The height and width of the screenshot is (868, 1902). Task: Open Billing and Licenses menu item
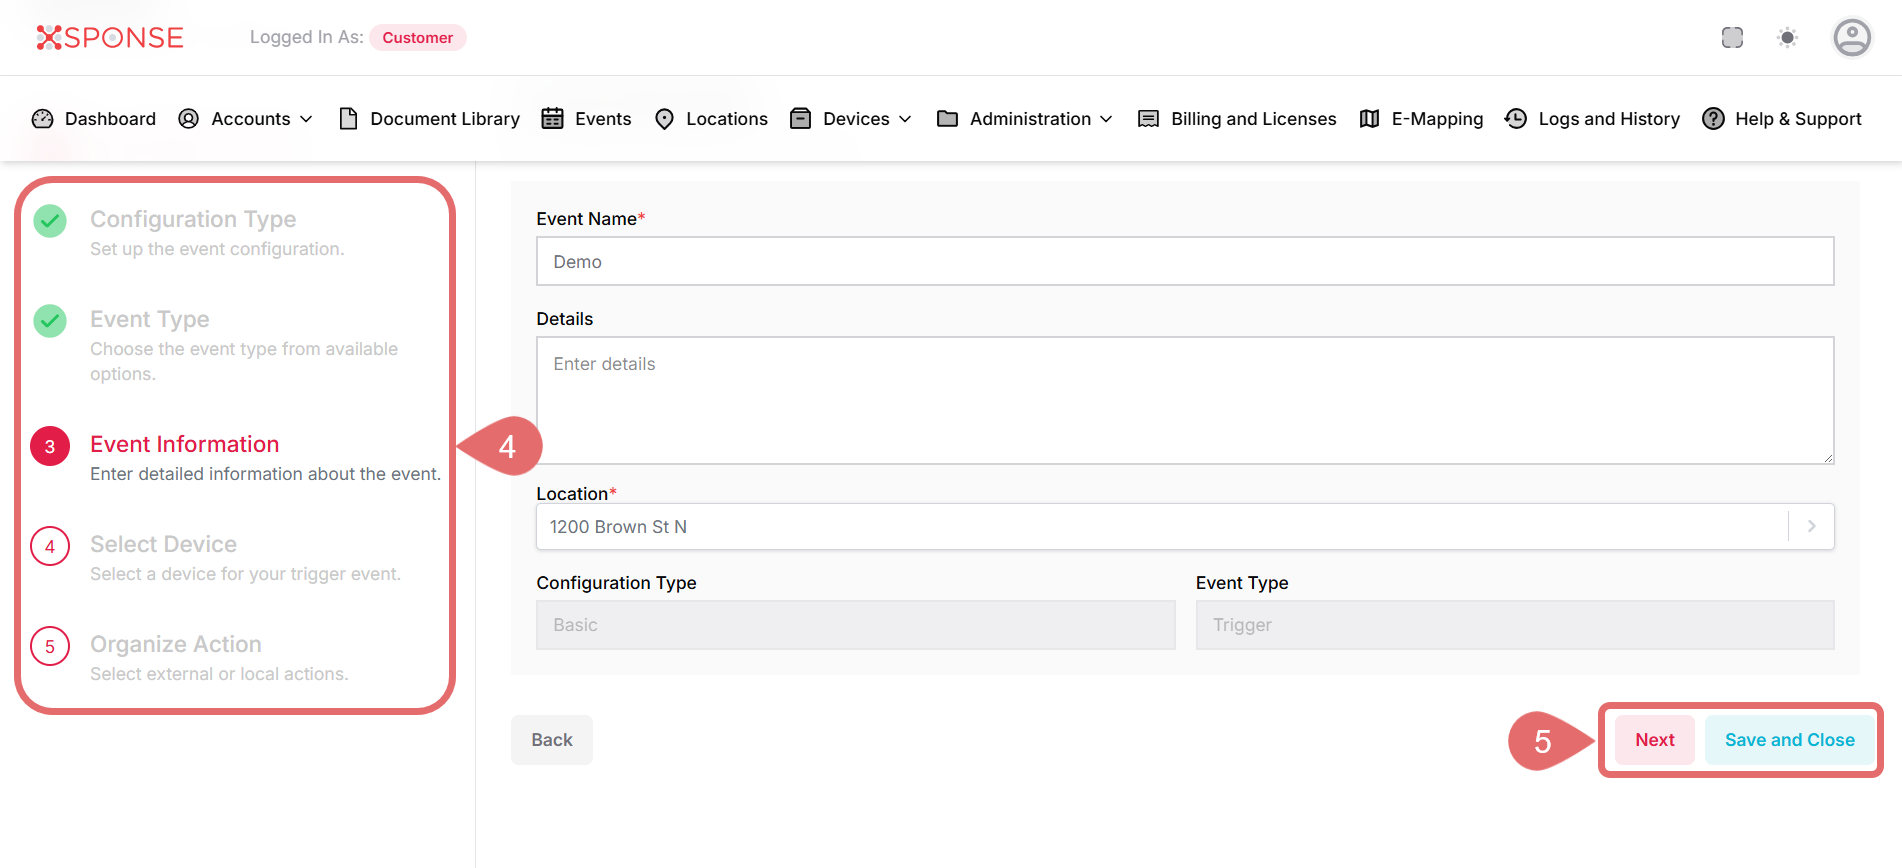(x=1237, y=119)
